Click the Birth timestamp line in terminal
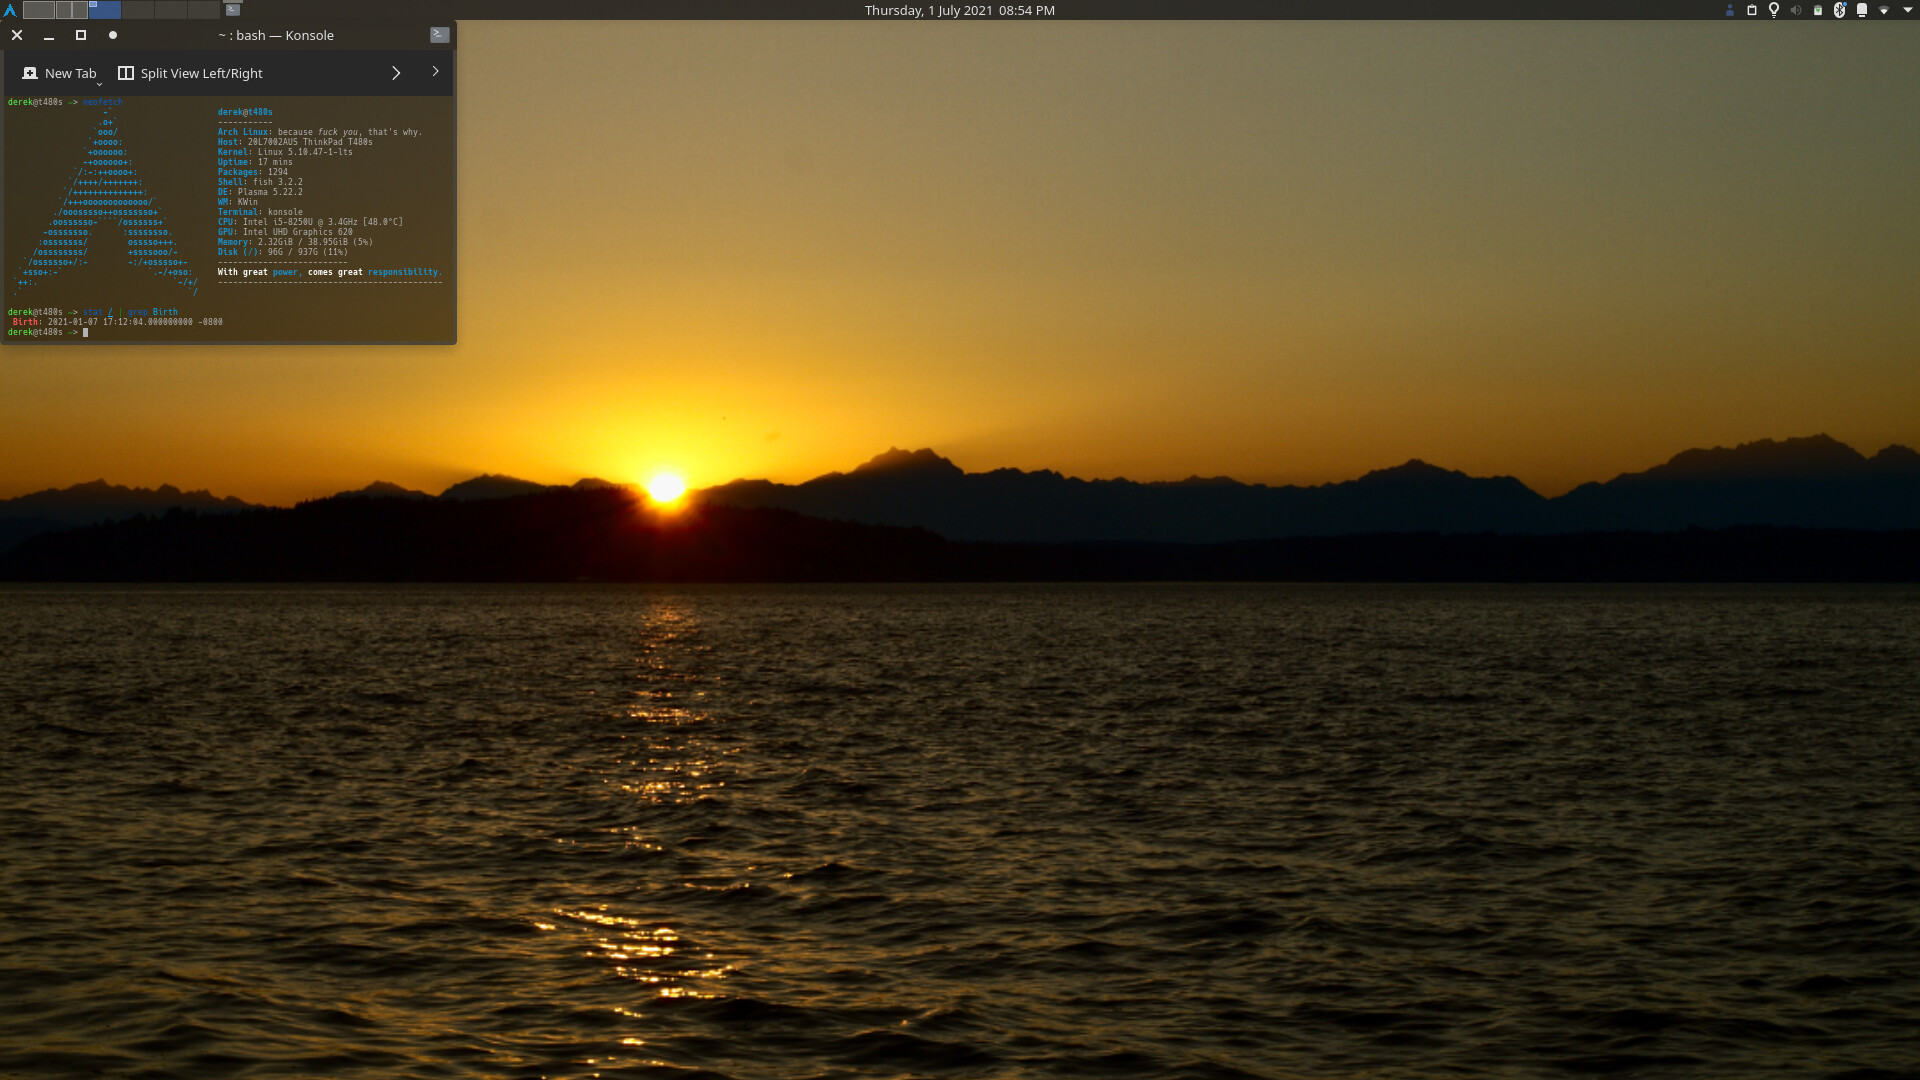This screenshot has height=1080, width=1920. (117, 322)
